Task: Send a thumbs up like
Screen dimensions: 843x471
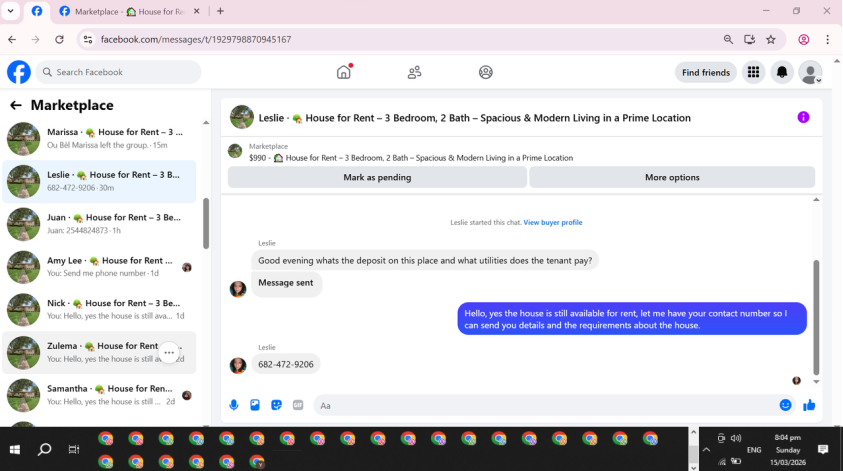Action: pos(809,405)
